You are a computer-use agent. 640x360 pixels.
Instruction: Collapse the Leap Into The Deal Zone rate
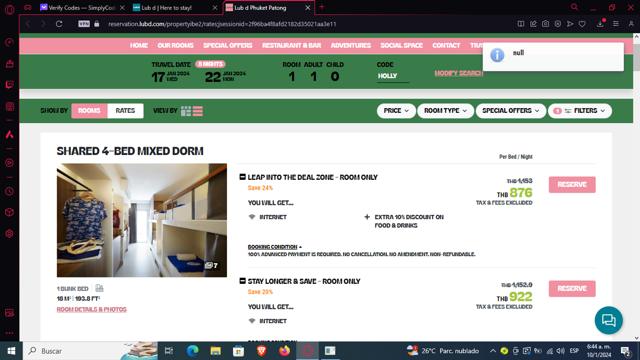click(x=242, y=177)
